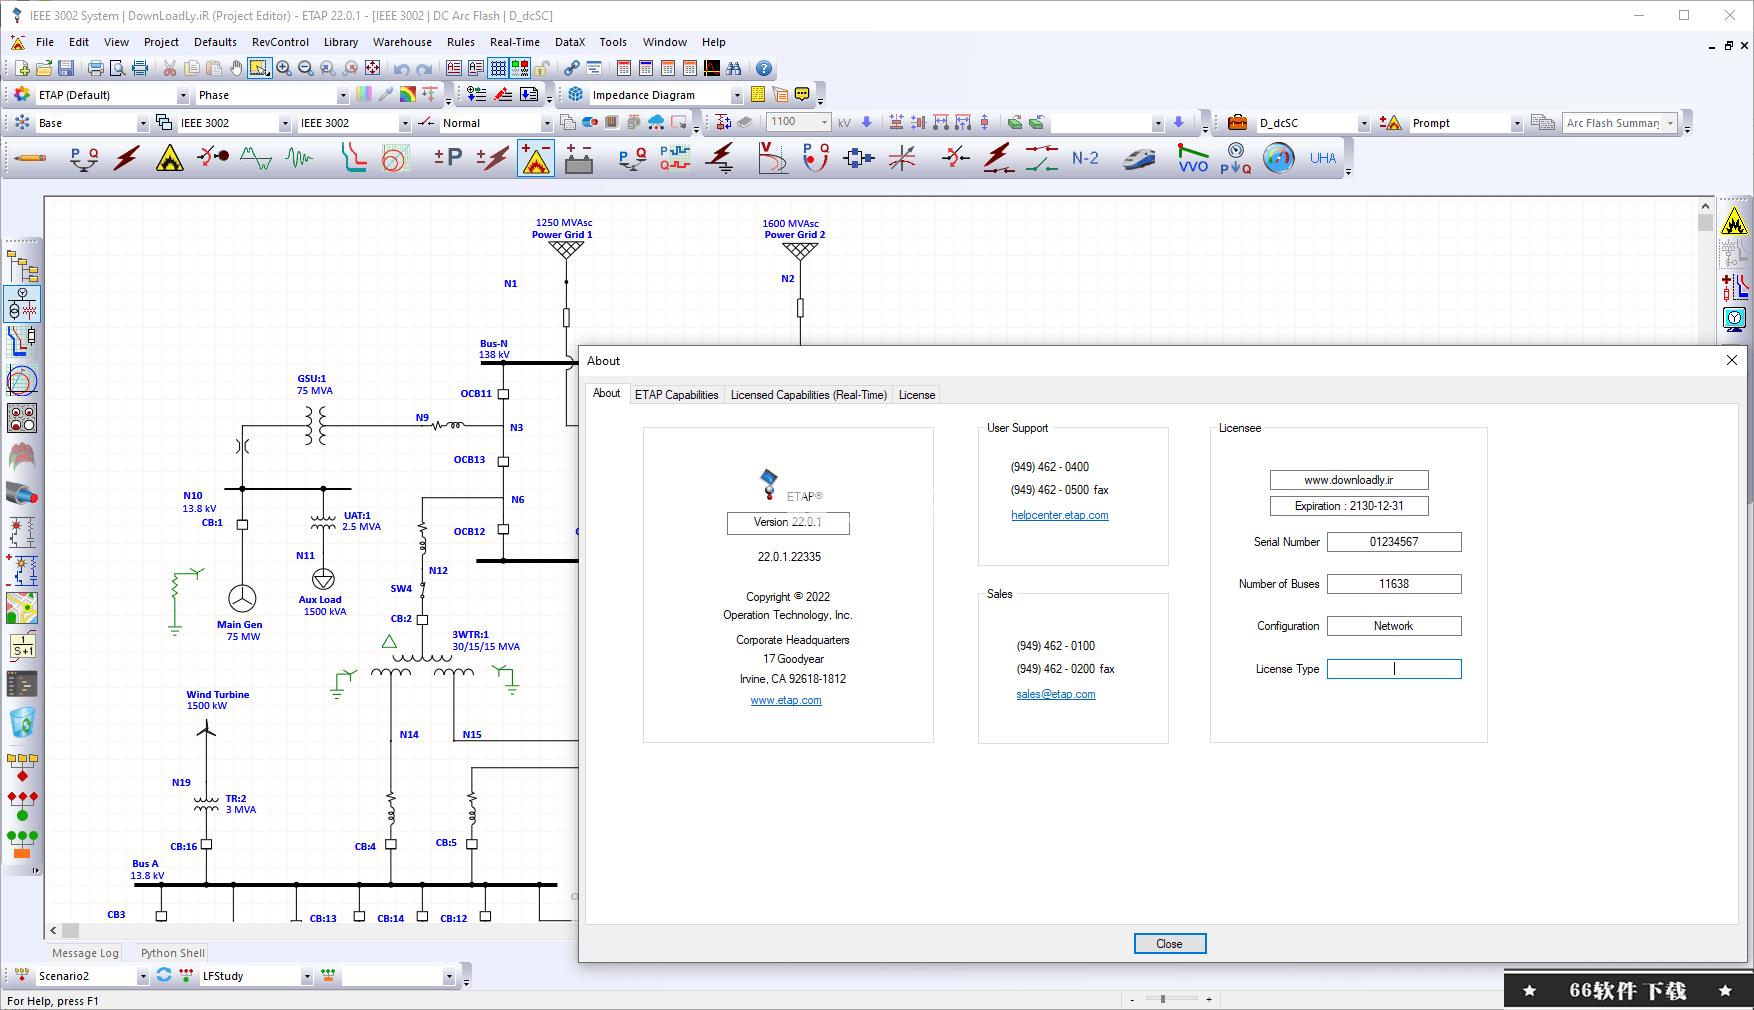Select N-2 contingency analysis mode
Image resolution: width=1754 pixels, height=1010 pixels.
[x=1085, y=158]
